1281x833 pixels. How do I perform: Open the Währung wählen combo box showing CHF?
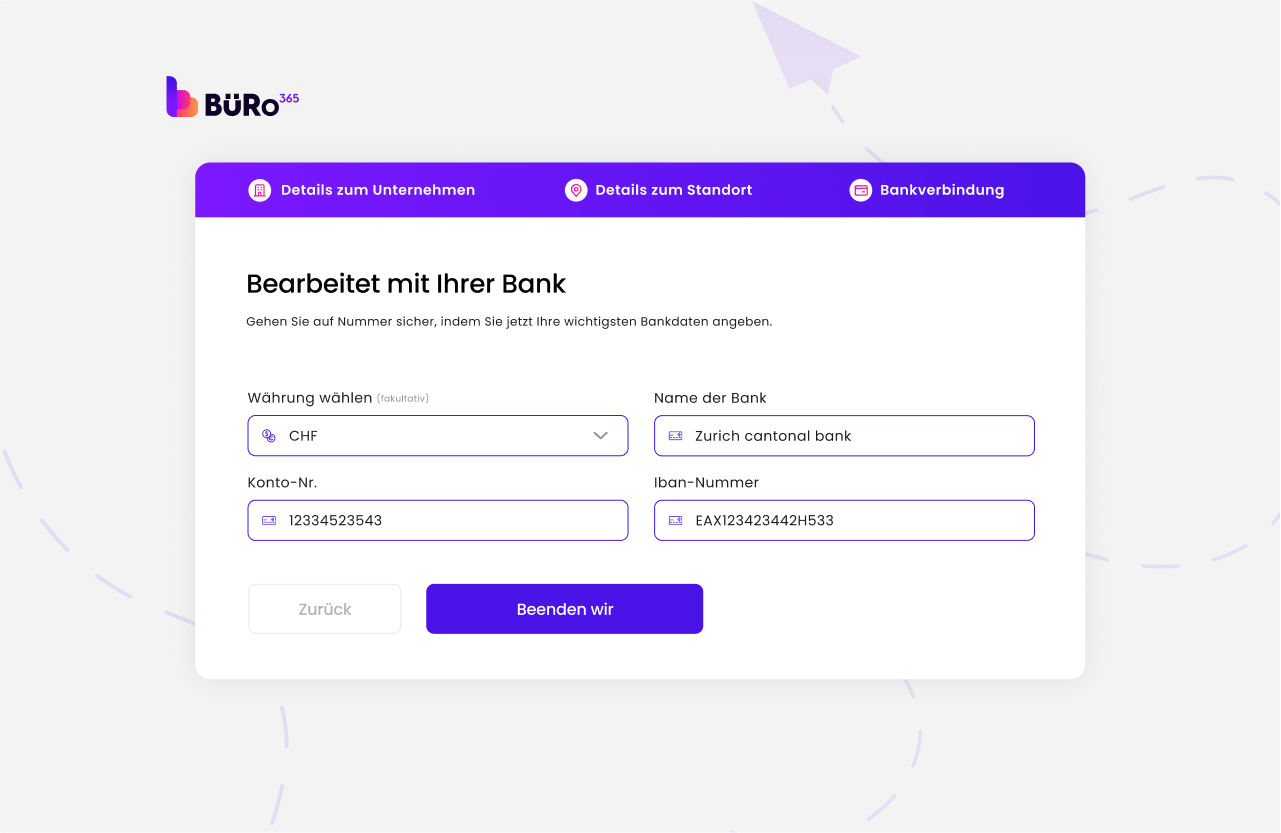[438, 436]
